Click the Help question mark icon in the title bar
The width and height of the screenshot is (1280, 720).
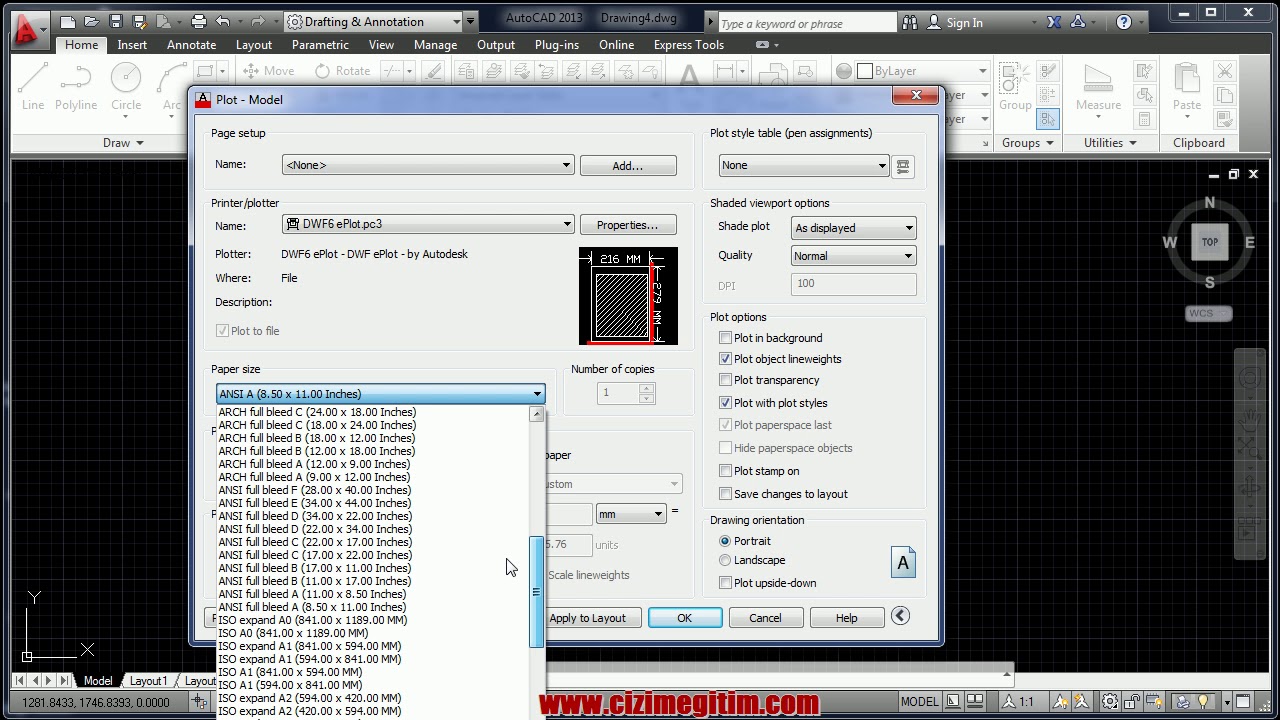coord(1124,22)
